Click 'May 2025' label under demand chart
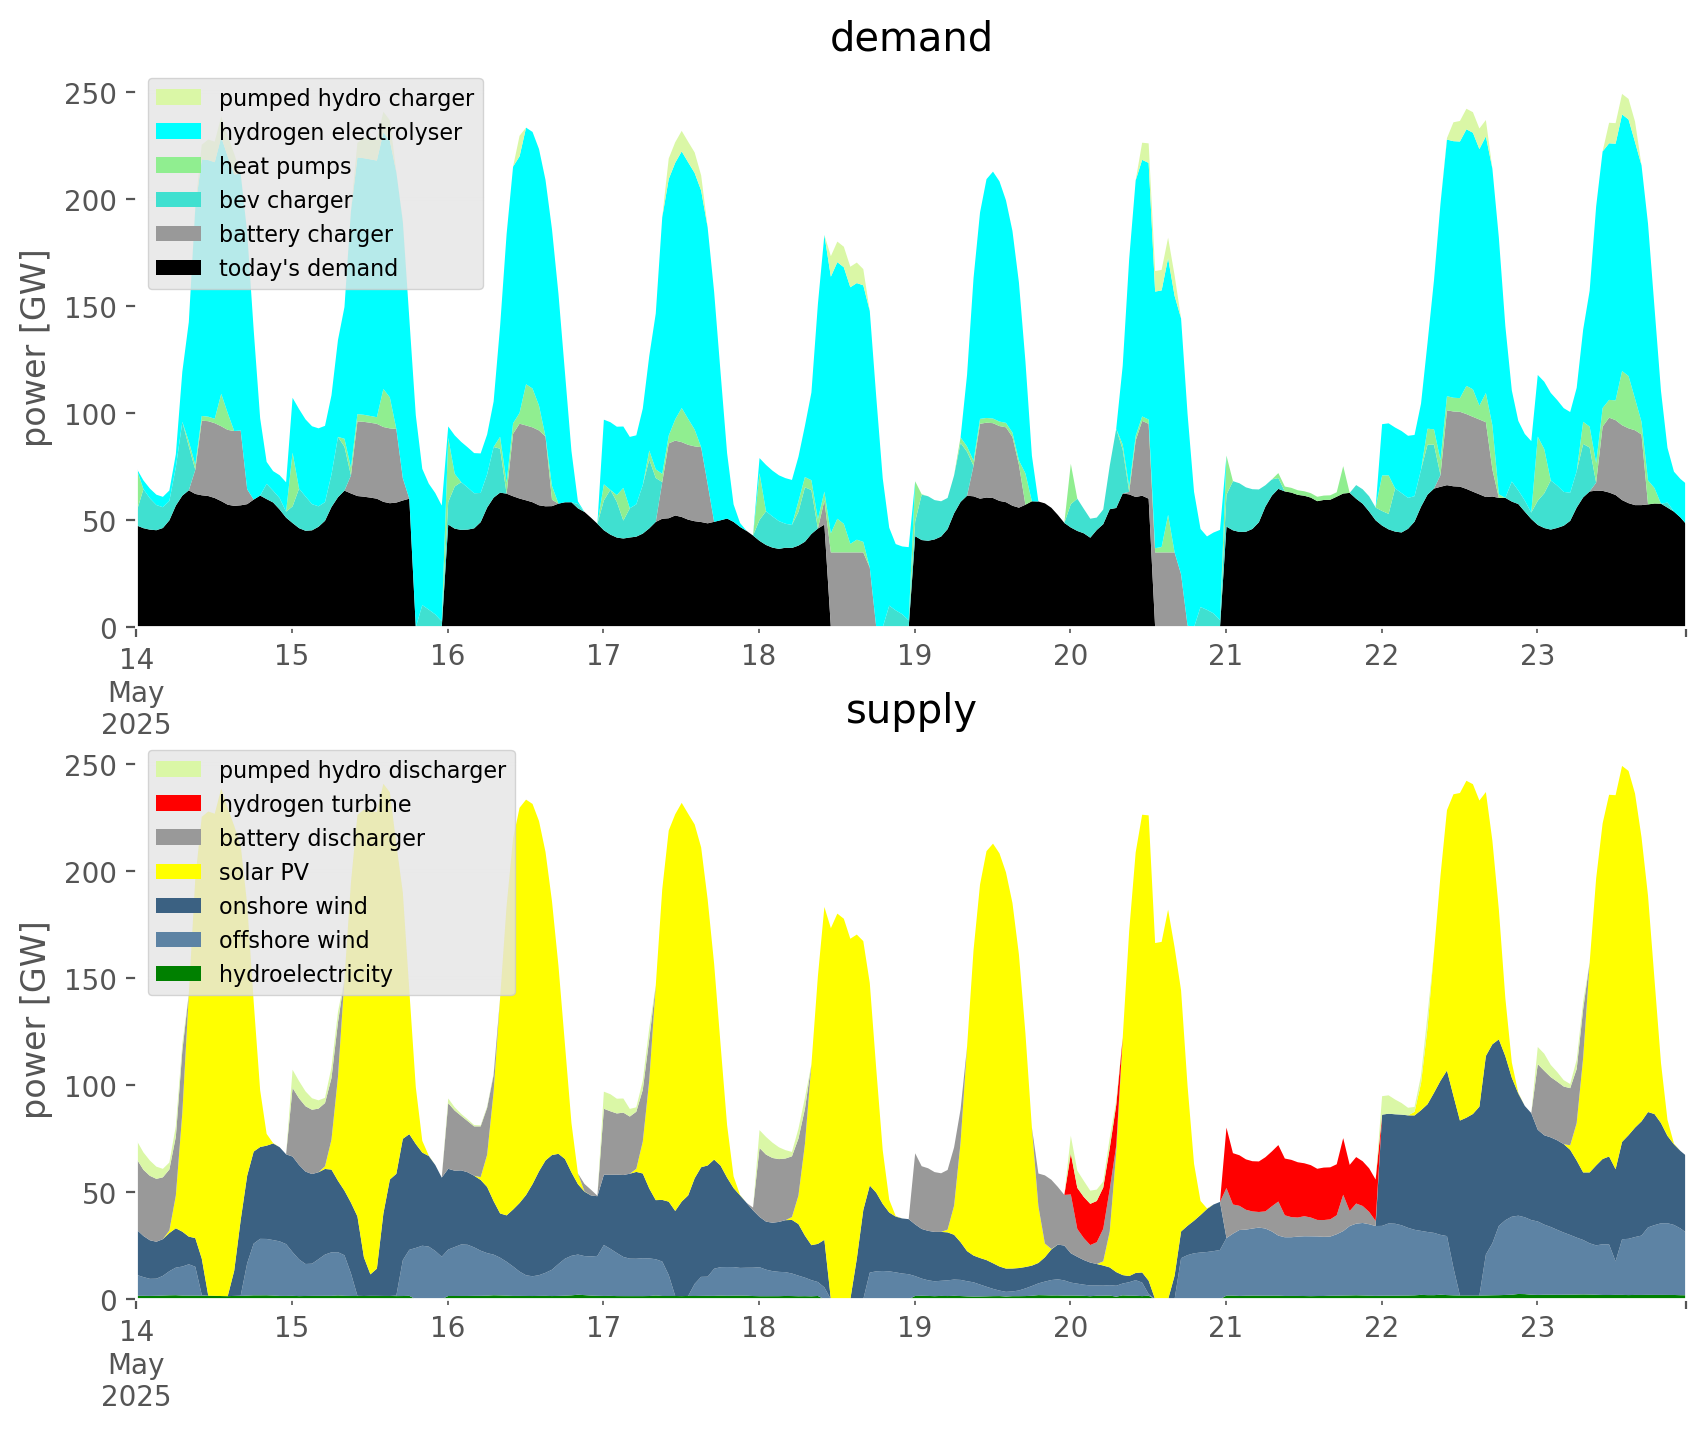The width and height of the screenshot is (1706, 1431). click(x=136, y=708)
